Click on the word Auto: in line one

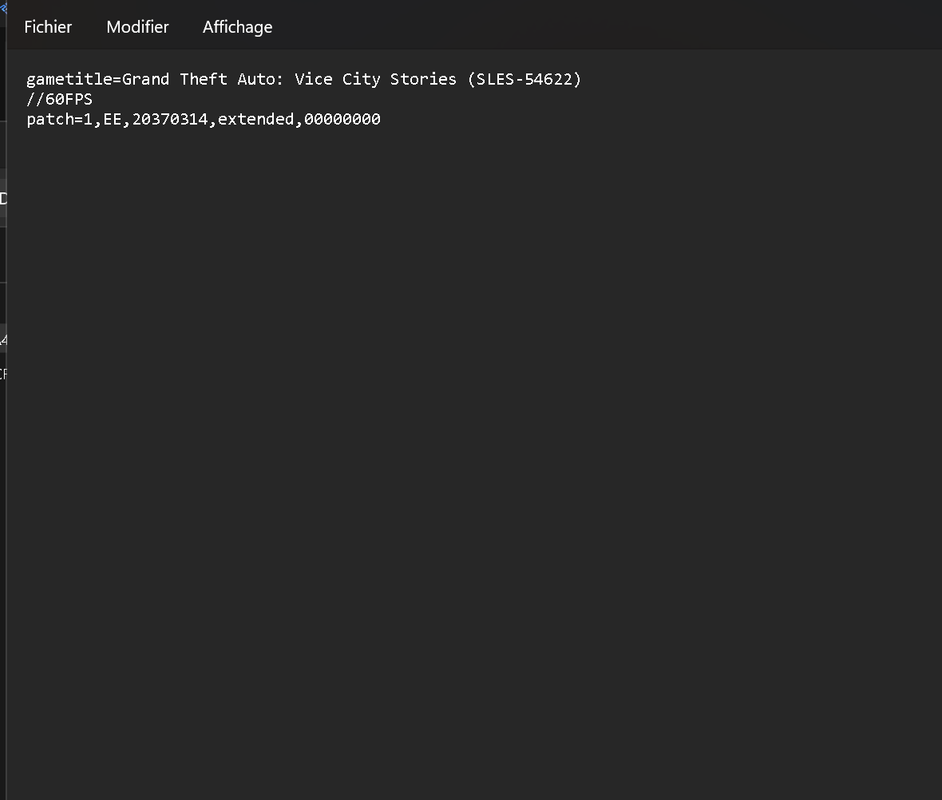tap(260, 79)
